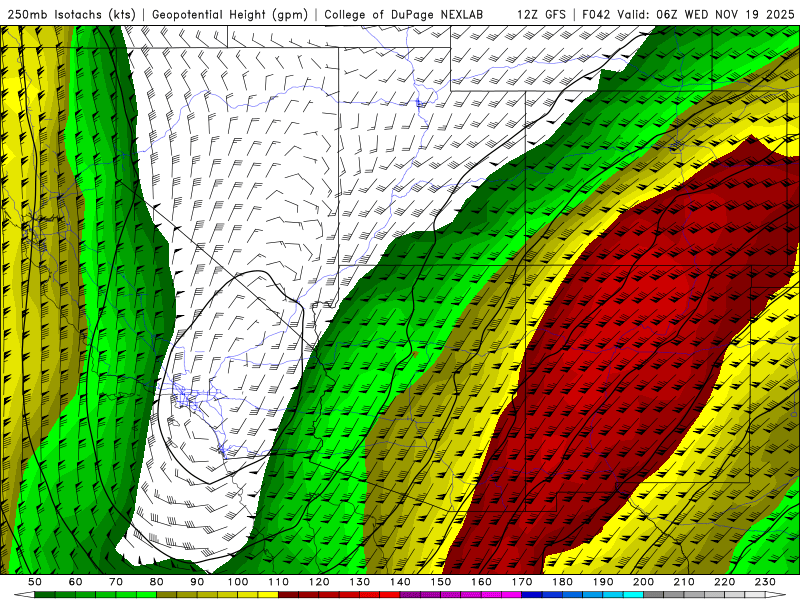Click the 210 knot legend label
Screen dimensions: 800x600
(x=684, y=582)
